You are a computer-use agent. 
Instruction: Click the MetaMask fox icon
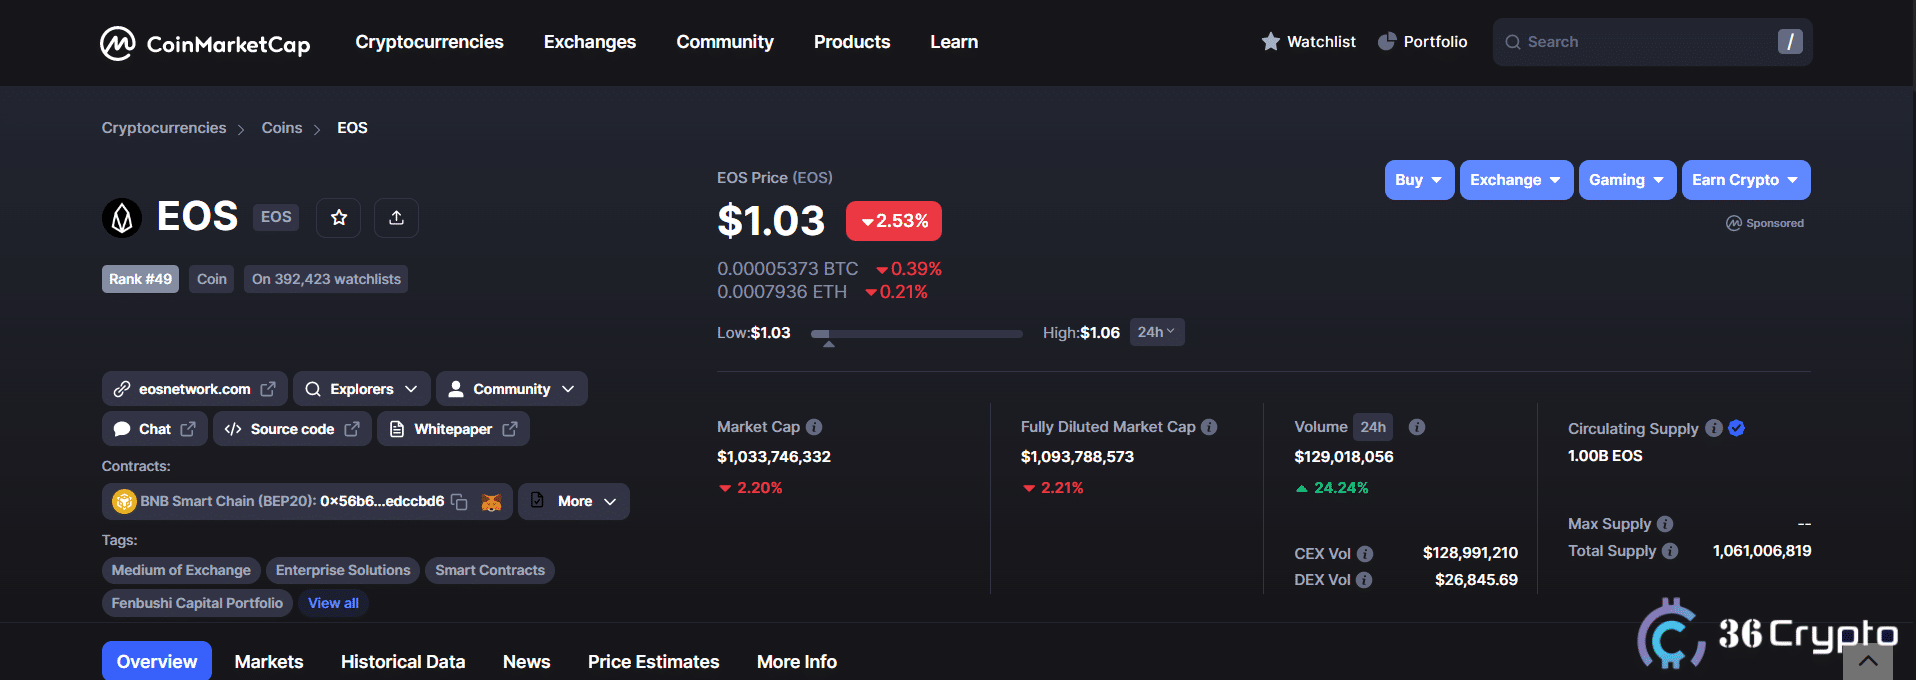pos(491,502)
